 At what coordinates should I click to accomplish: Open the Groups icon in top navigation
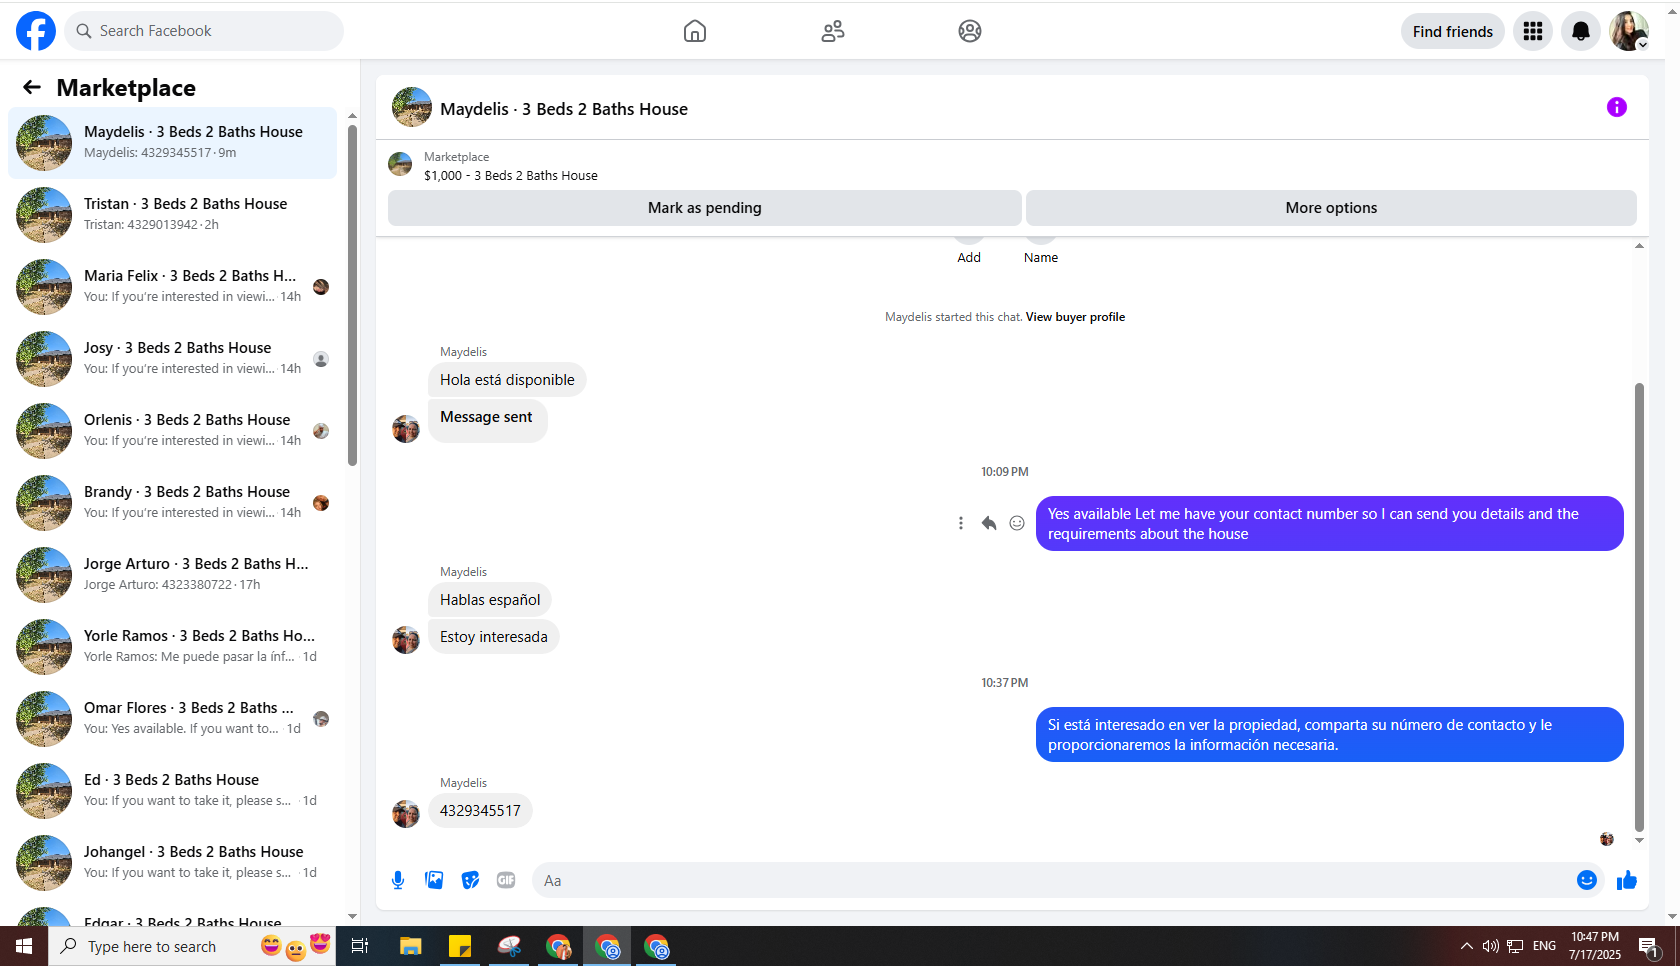[970, 31]
